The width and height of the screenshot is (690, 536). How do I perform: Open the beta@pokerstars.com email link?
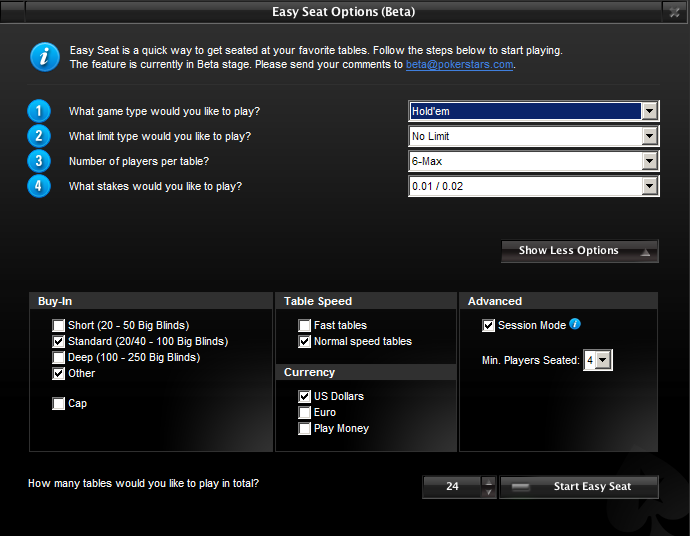459,64
